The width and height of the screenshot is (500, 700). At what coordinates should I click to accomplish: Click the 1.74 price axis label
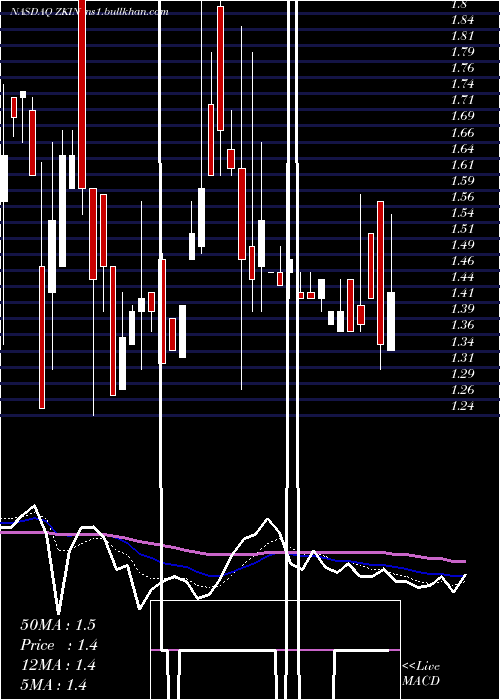pos(462,84)
